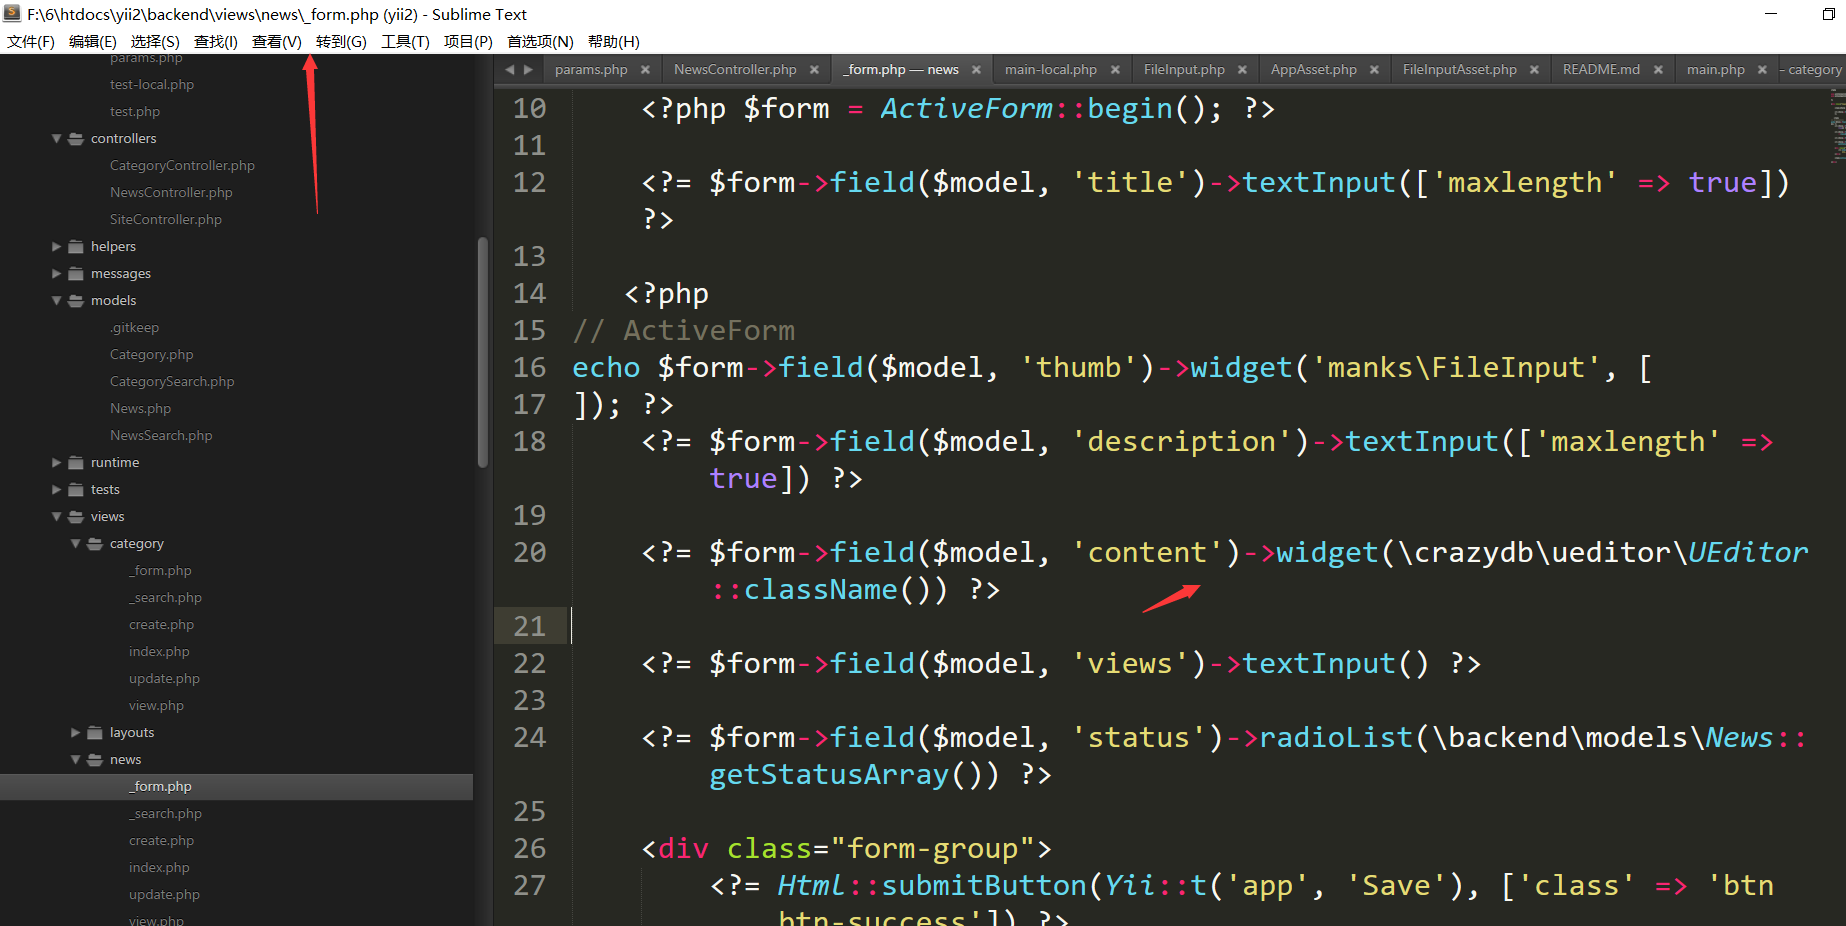Click the tests folder icon
This screenshot has width=1846, height=926.
(76, 490)
